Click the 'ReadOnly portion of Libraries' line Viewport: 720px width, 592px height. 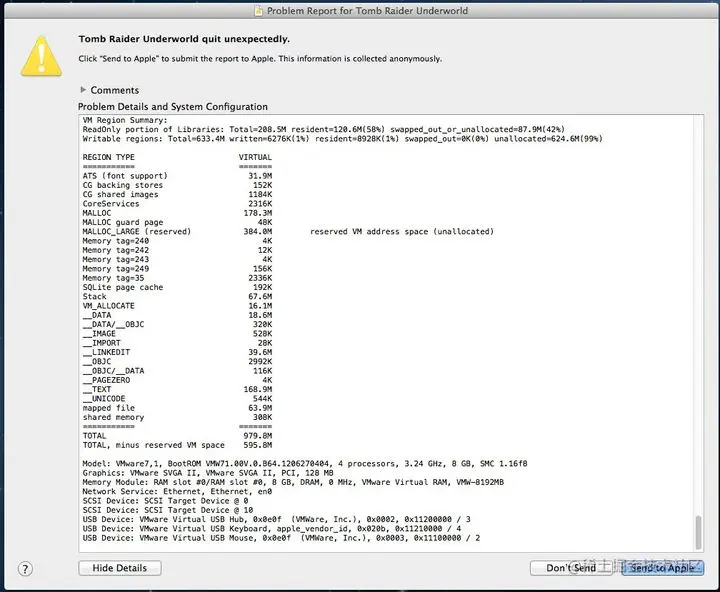(324, 130)
